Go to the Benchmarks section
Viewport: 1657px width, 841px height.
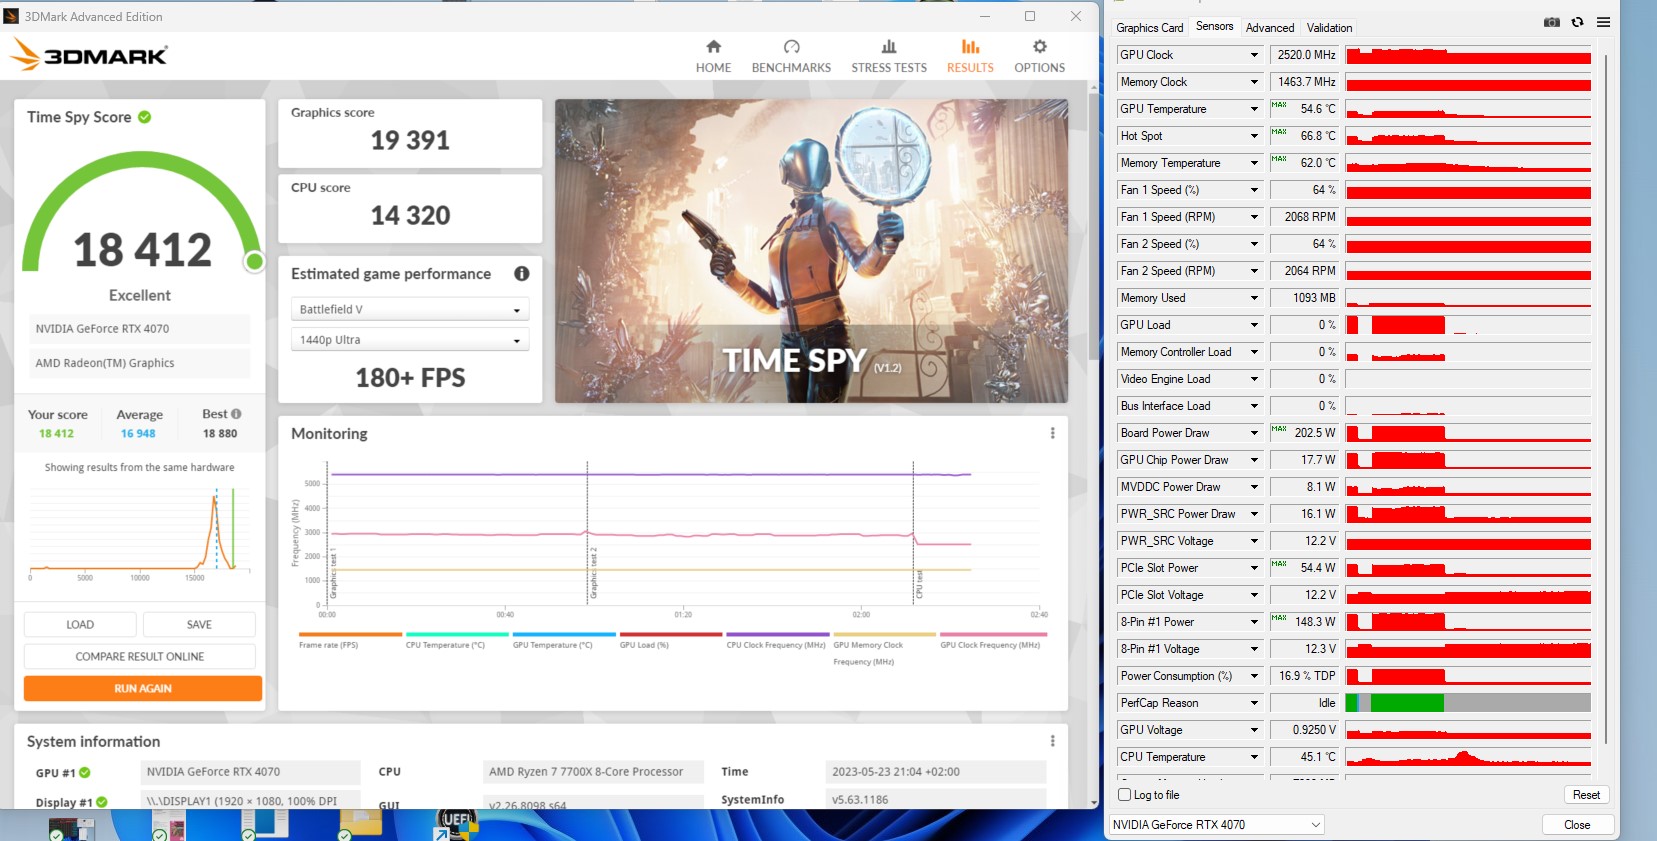pyautogui.click(x=791, y=56)
